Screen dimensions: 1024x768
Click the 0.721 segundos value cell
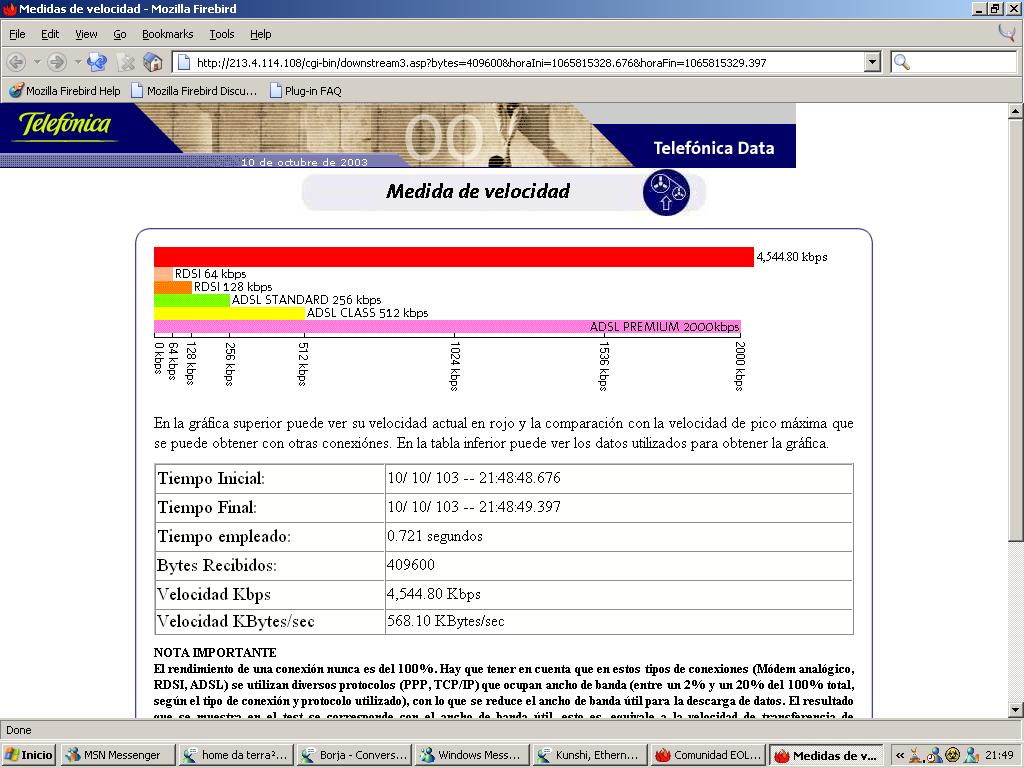pos(618,536)
